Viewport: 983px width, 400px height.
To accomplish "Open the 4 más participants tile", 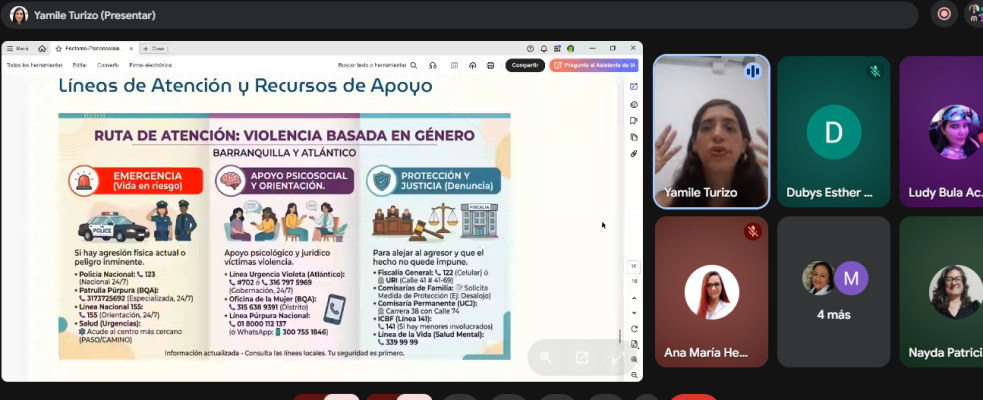I will click(x=834, y=292).
